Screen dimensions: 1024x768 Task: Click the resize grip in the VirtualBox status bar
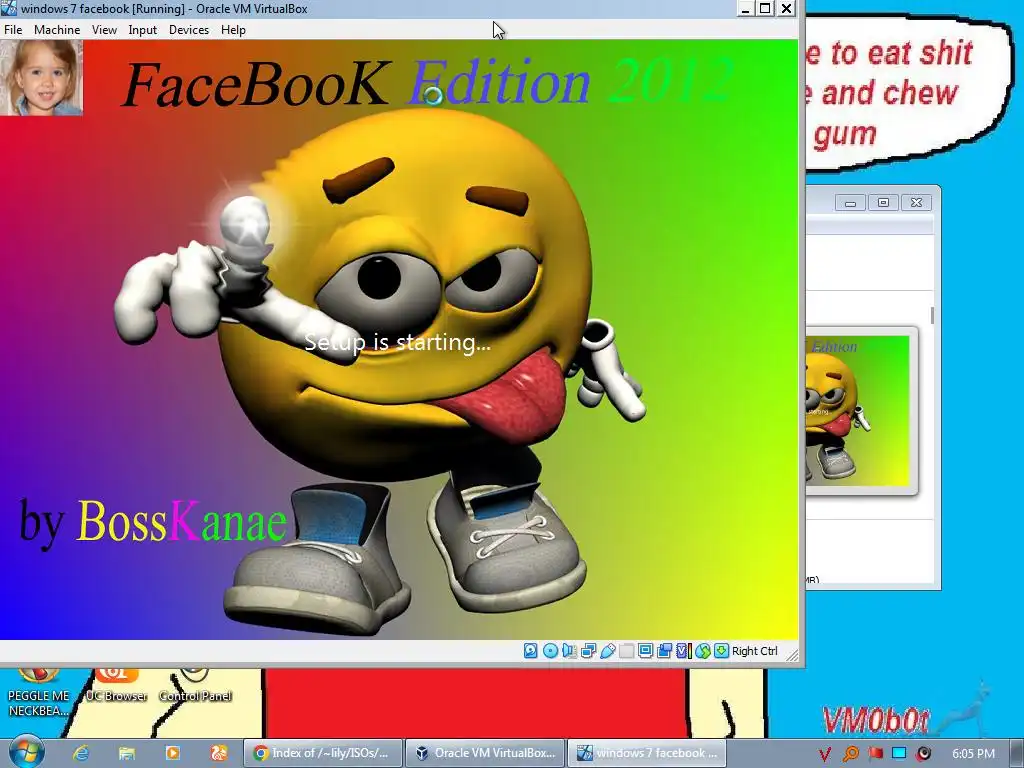[x=792, y=654]
